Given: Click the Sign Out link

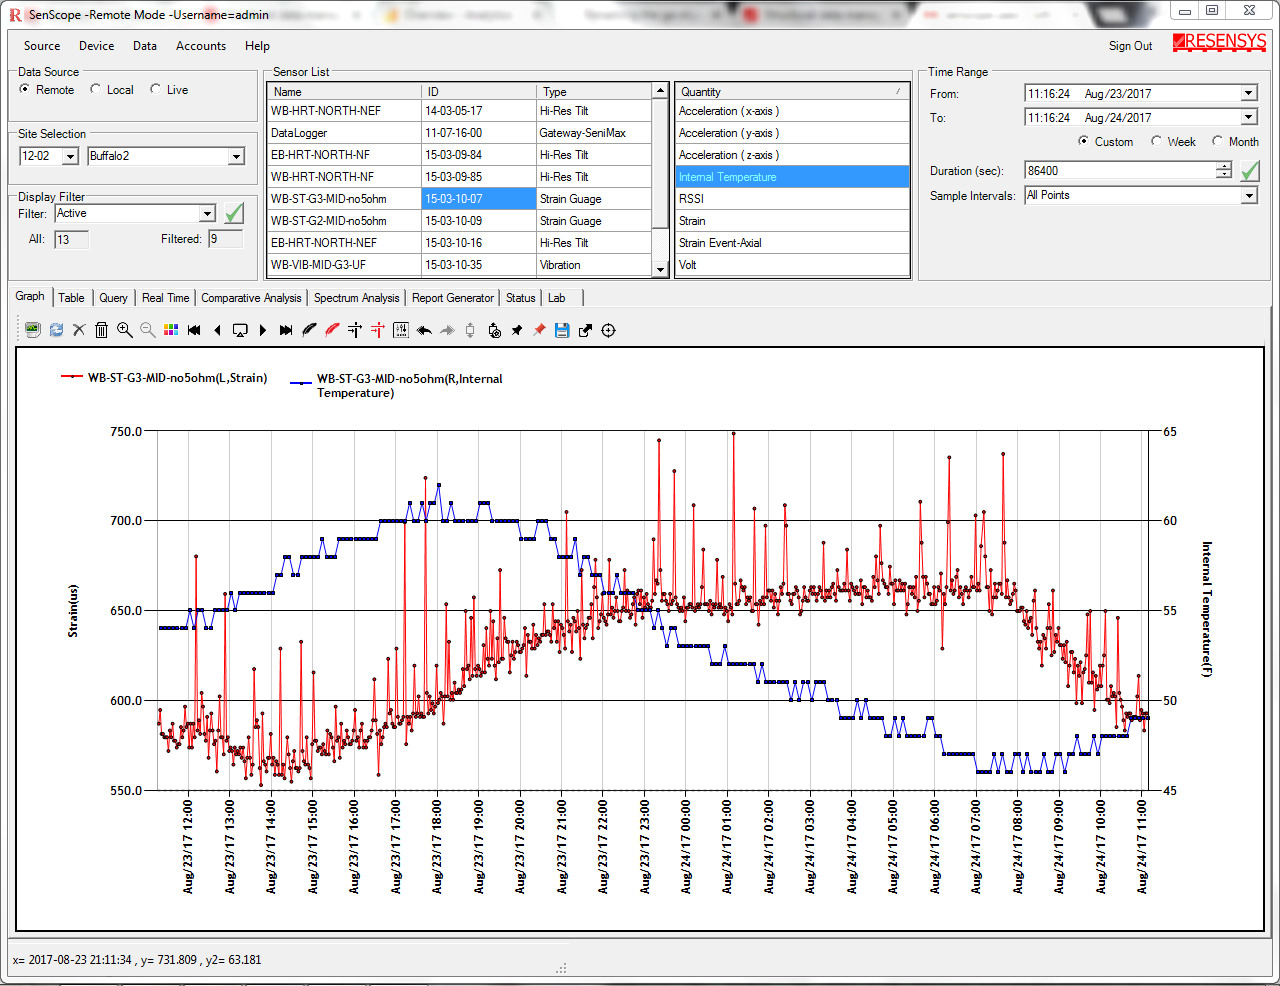Looking at the screenshot, I should 1130,46.
